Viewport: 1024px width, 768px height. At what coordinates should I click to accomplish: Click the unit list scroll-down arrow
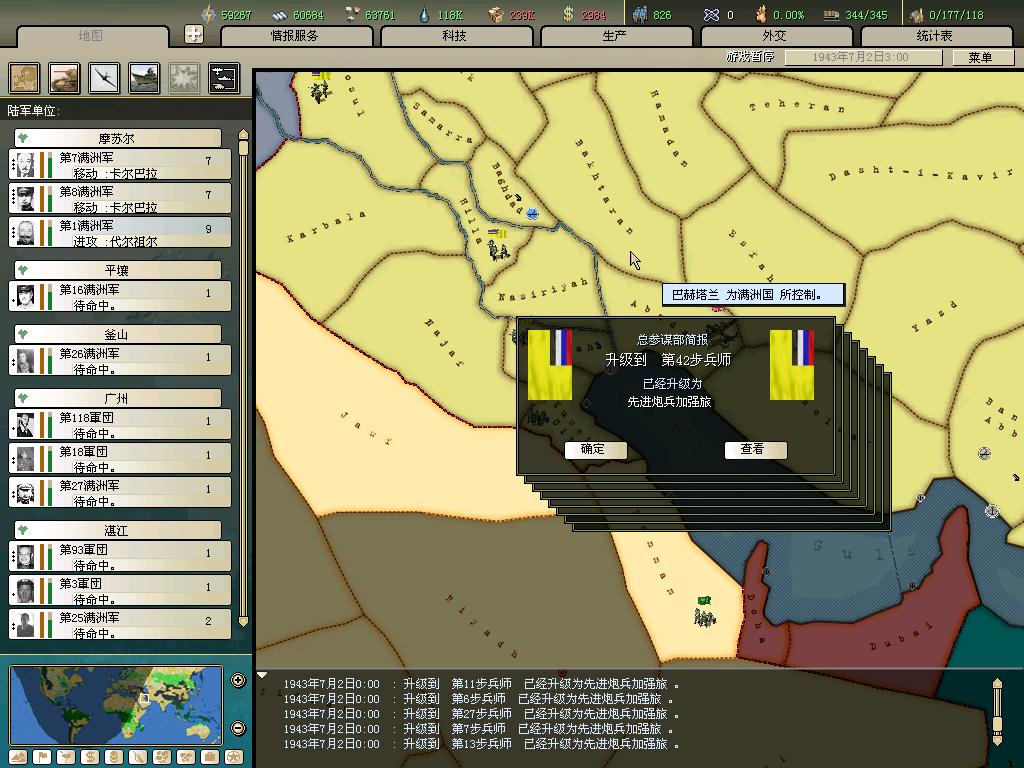pyautogui.click(x=243, y=622)
